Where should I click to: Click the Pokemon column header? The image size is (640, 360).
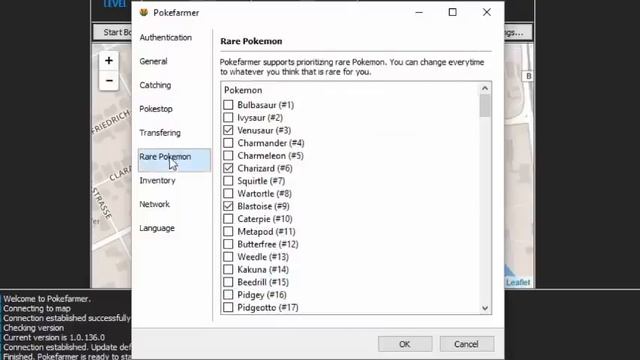[x=243, y=90]
